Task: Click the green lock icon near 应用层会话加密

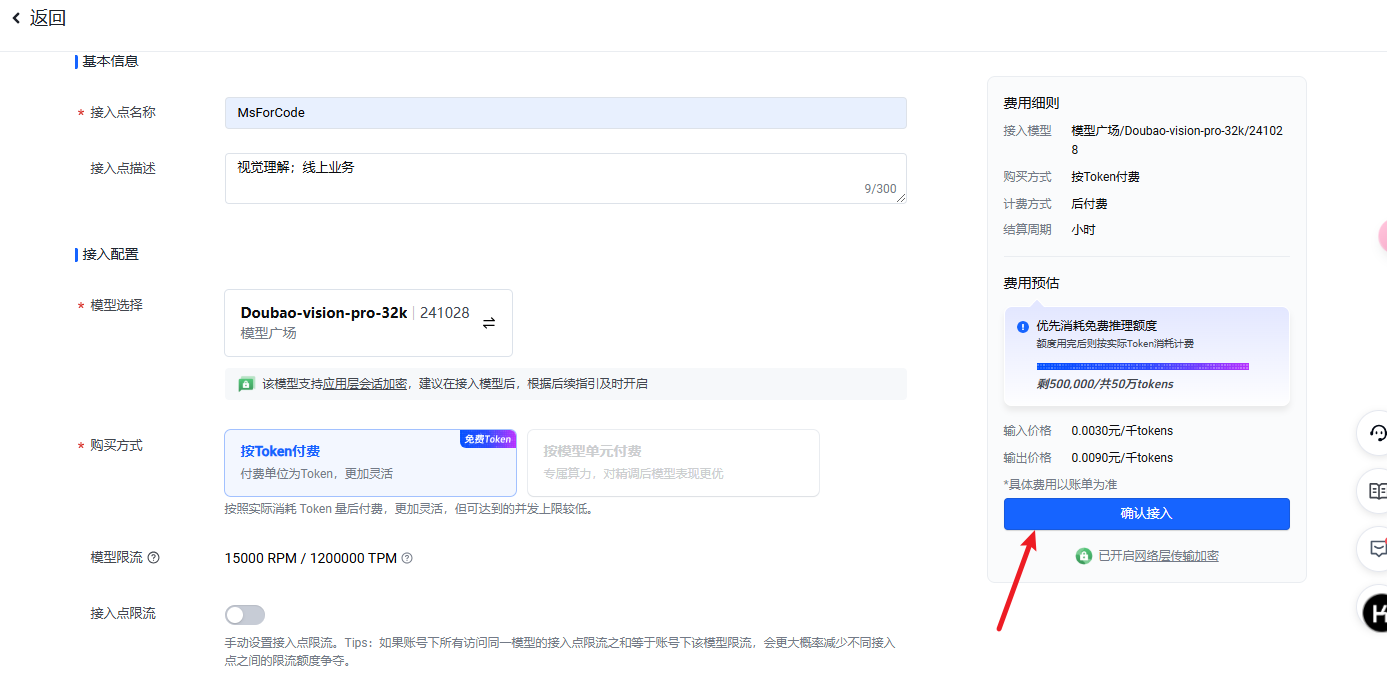Action: point(246,384)
